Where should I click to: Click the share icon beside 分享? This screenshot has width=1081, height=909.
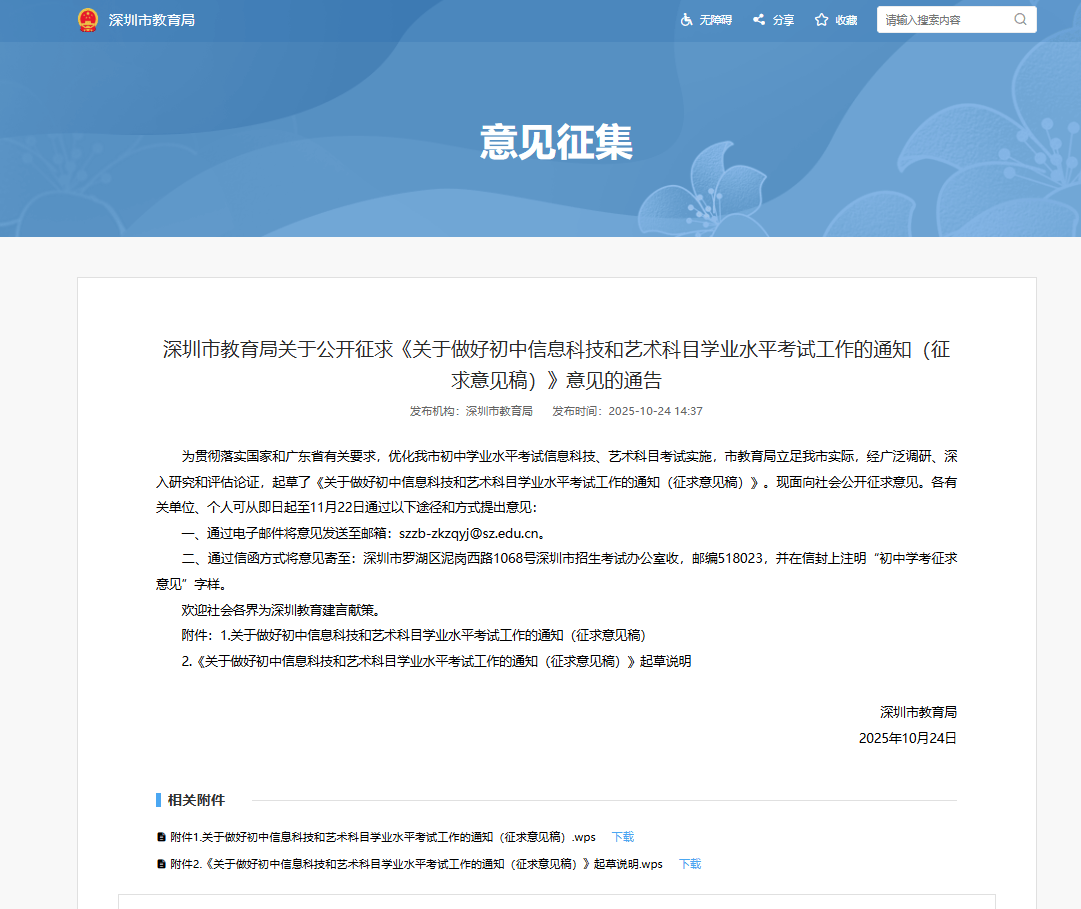point(759,20)
